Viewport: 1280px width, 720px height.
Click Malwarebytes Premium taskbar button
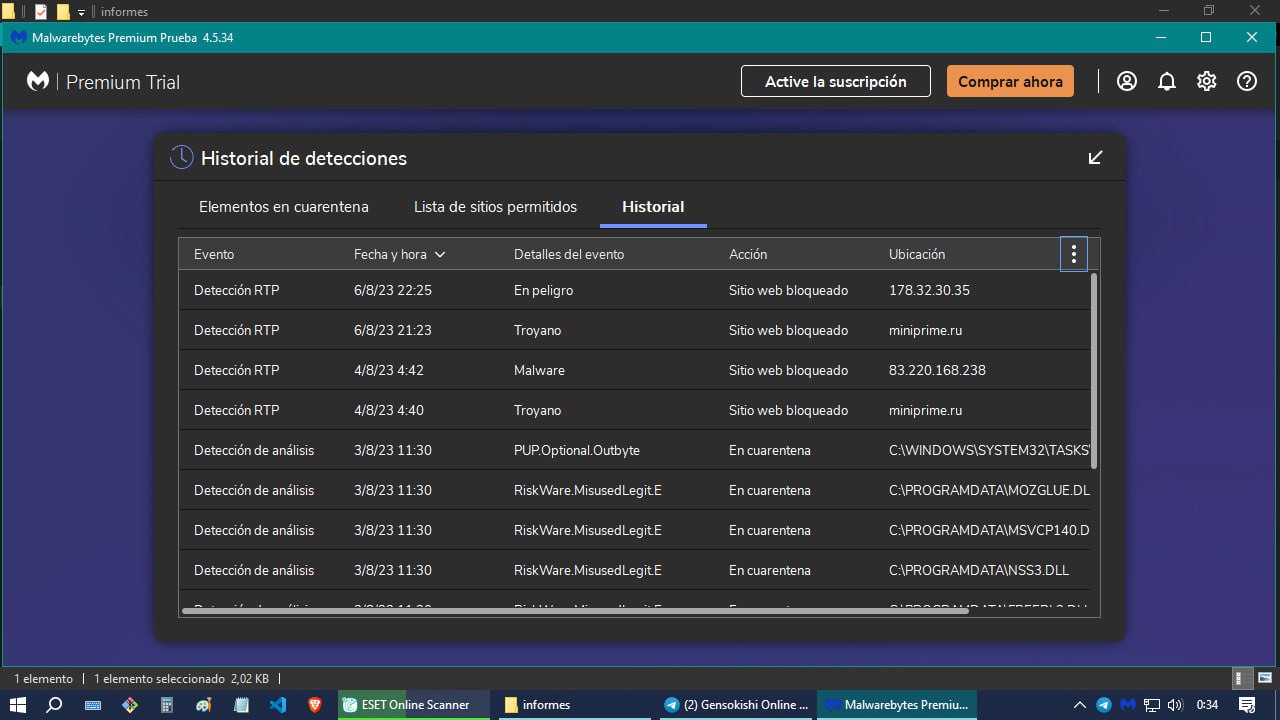click(x=897, y=704)
